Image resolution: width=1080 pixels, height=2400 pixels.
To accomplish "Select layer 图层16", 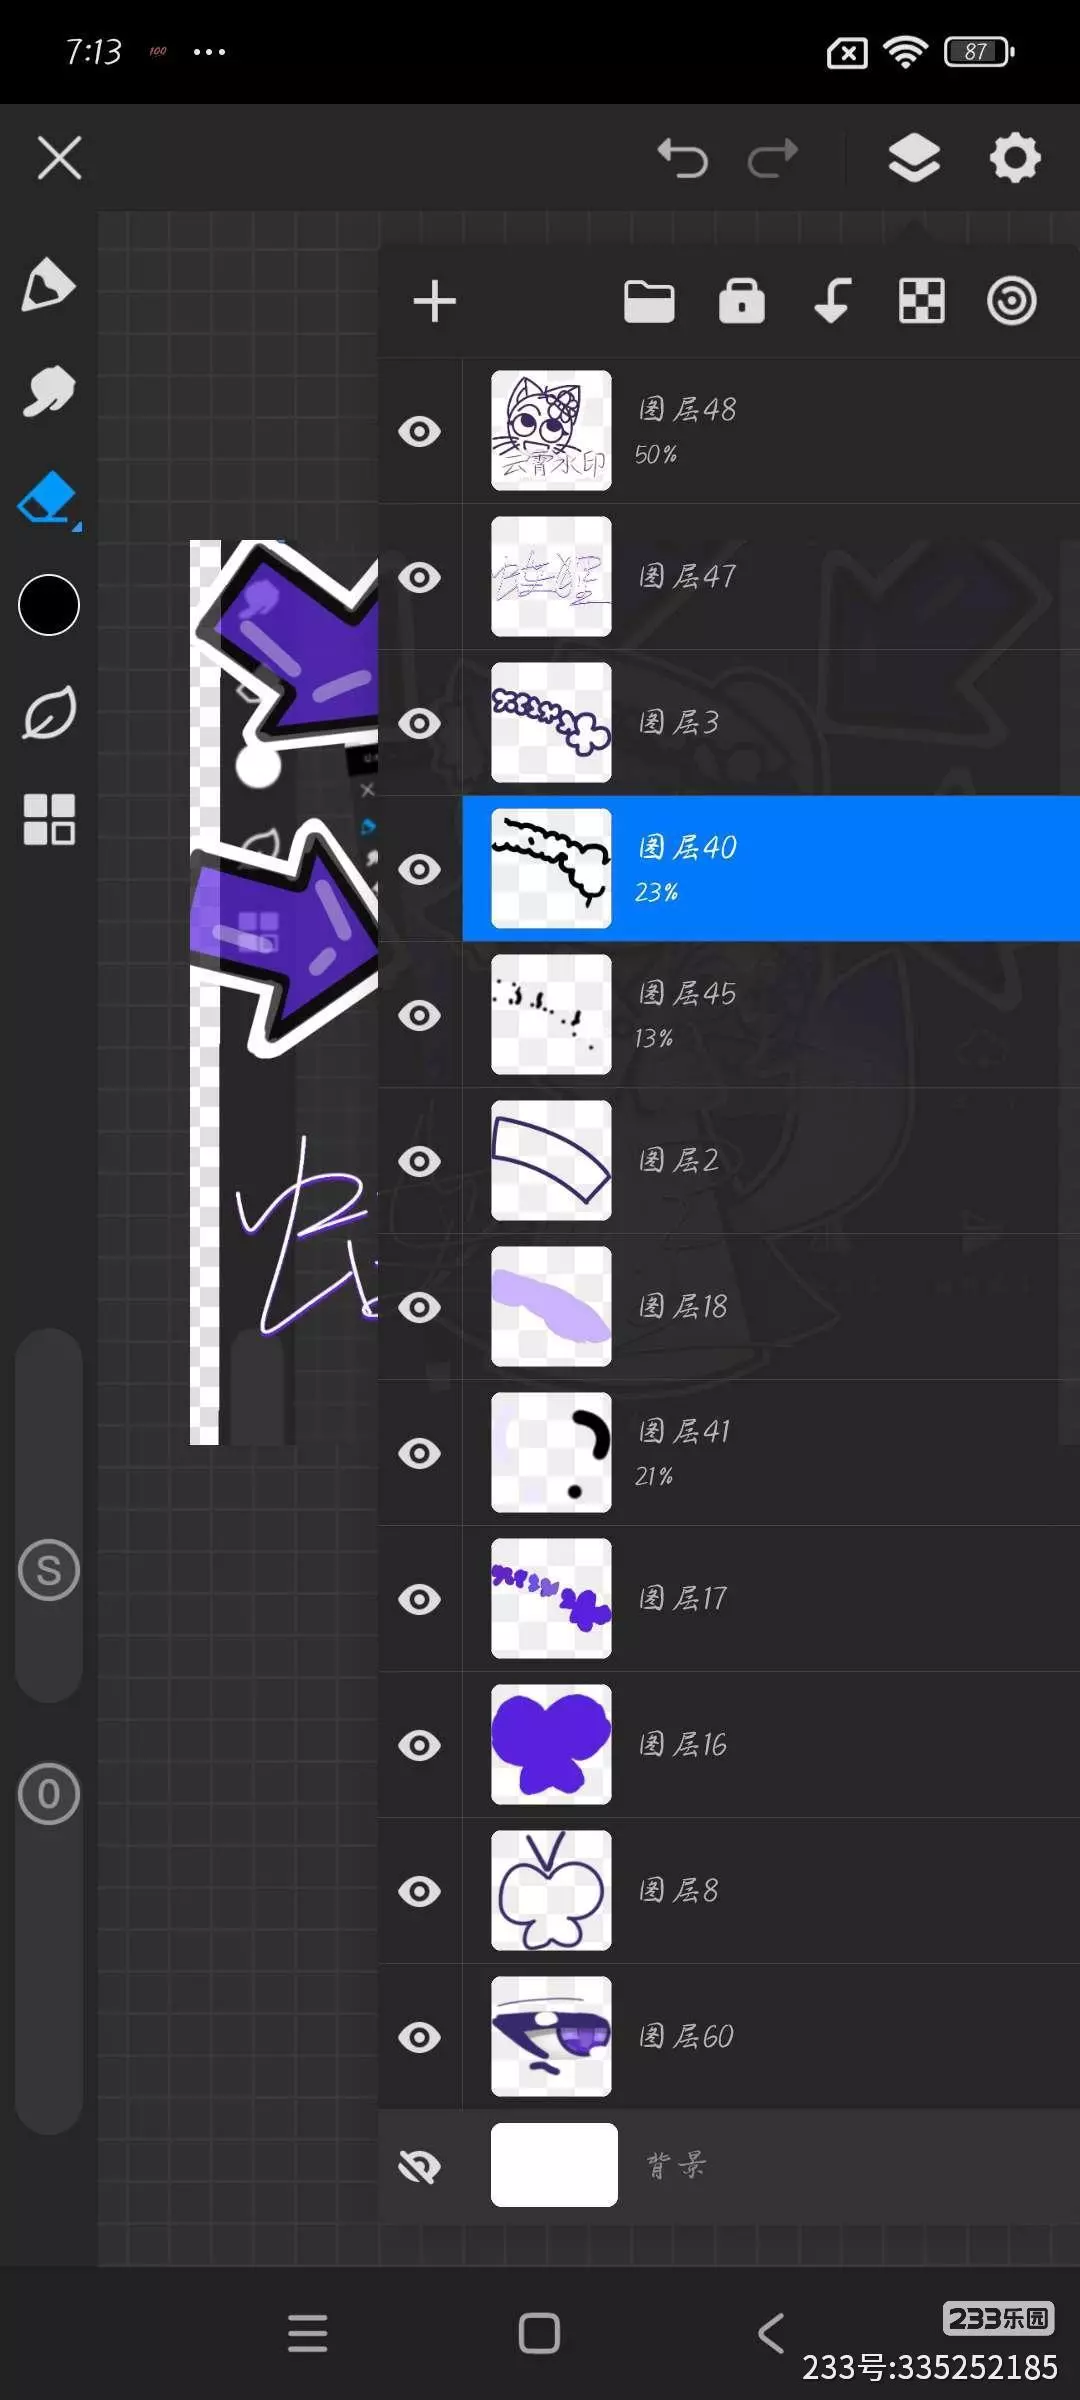I will [771, 1745].
